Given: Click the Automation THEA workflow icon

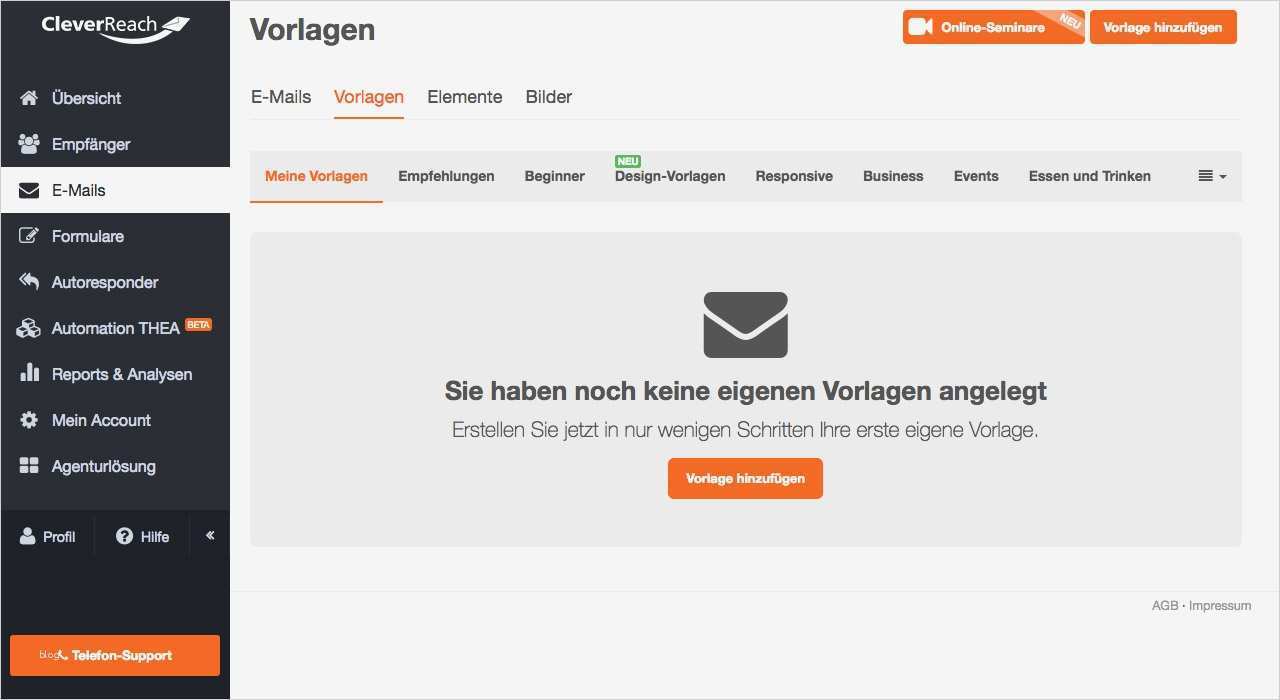Looking at the screenshot, I should click(28, 327).
